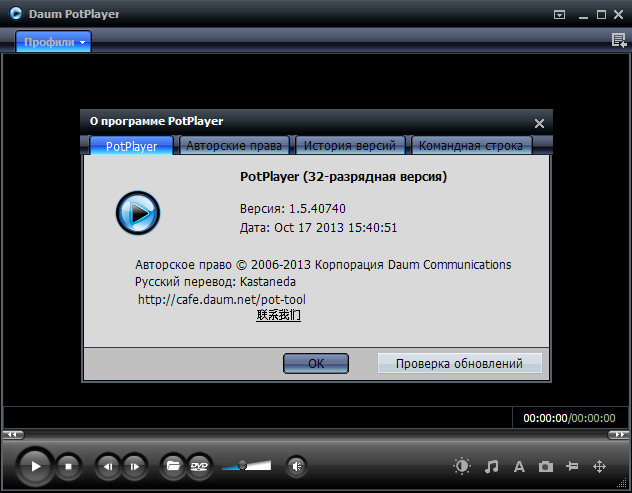
Task: Mute audio with the speaker icon
Action: click(296, 466)
